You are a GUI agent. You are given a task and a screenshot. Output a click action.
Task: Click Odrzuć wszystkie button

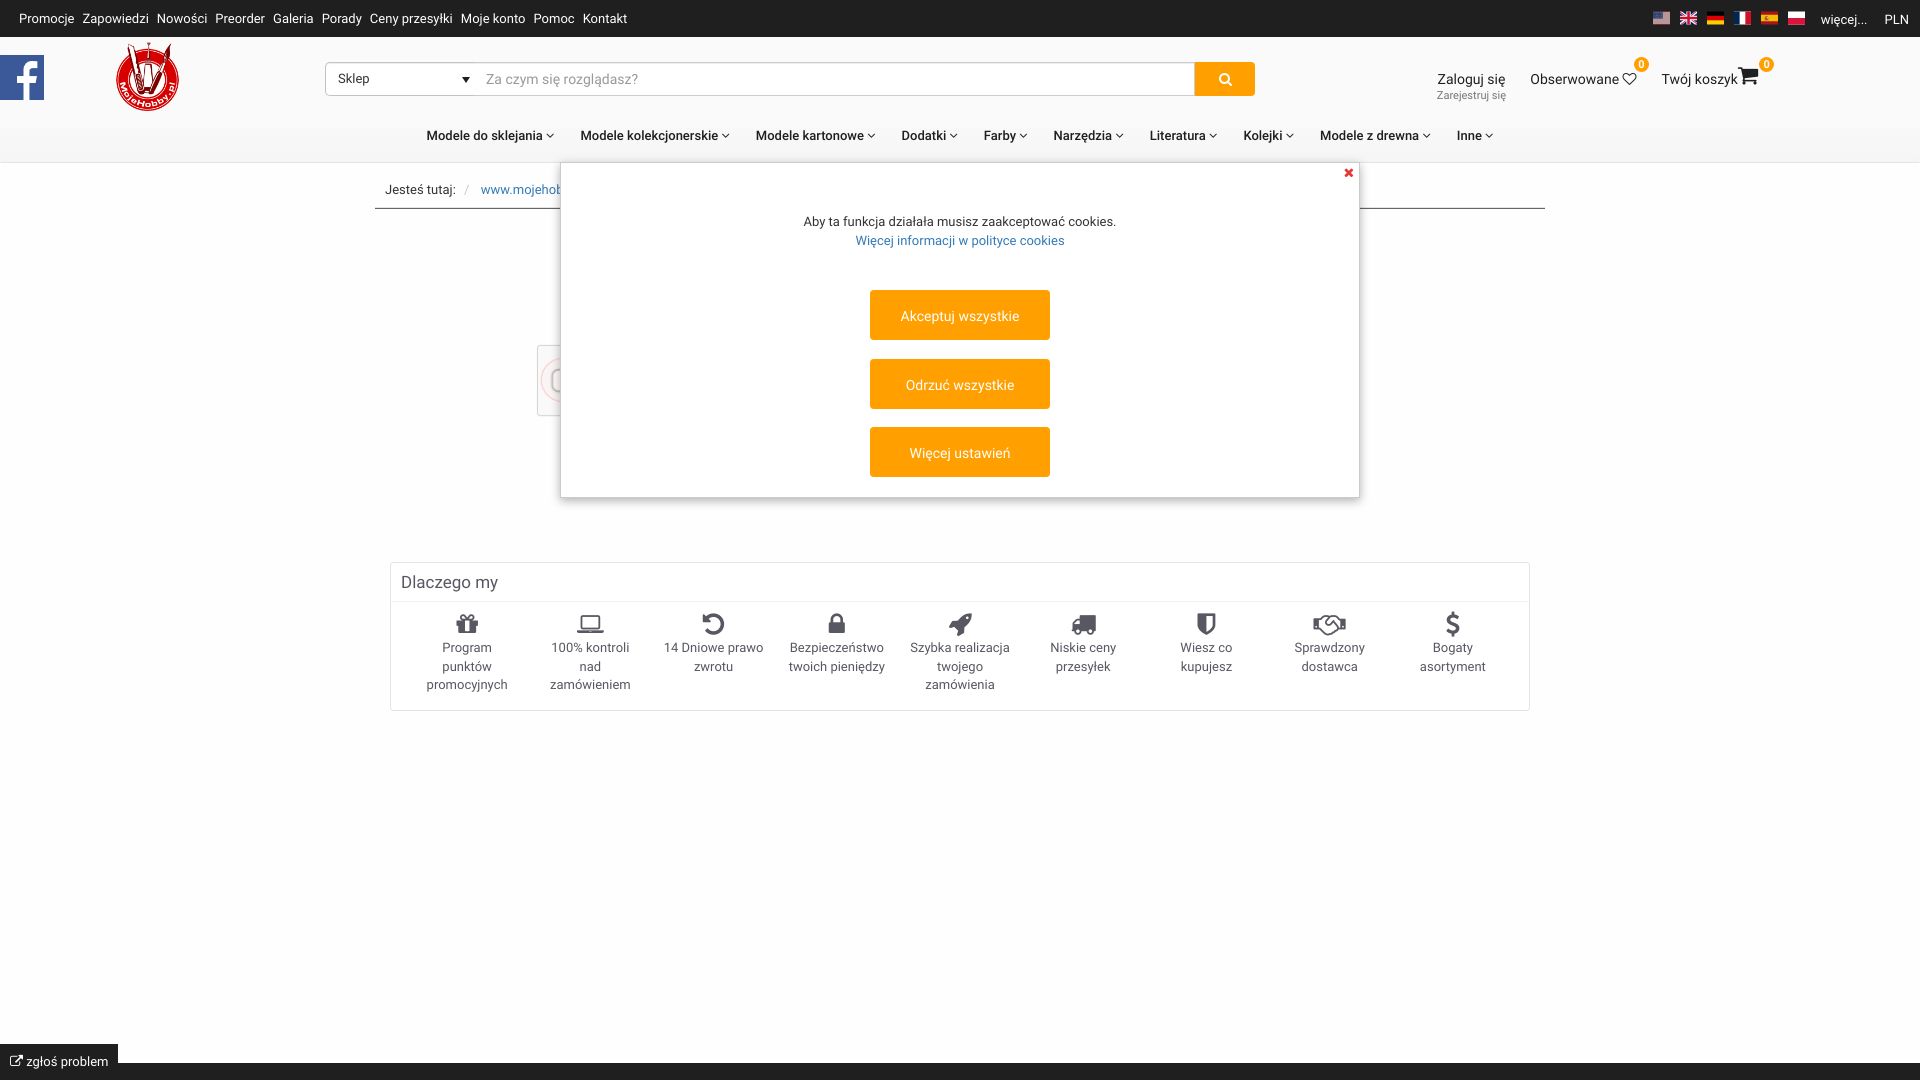[x=960, y=384]
